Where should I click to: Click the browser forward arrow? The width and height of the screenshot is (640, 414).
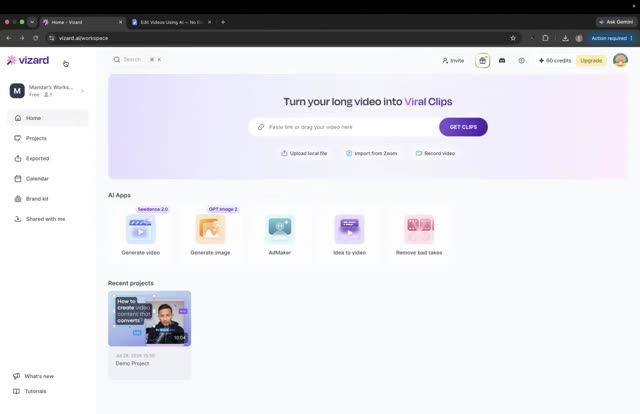click(22, 38)
